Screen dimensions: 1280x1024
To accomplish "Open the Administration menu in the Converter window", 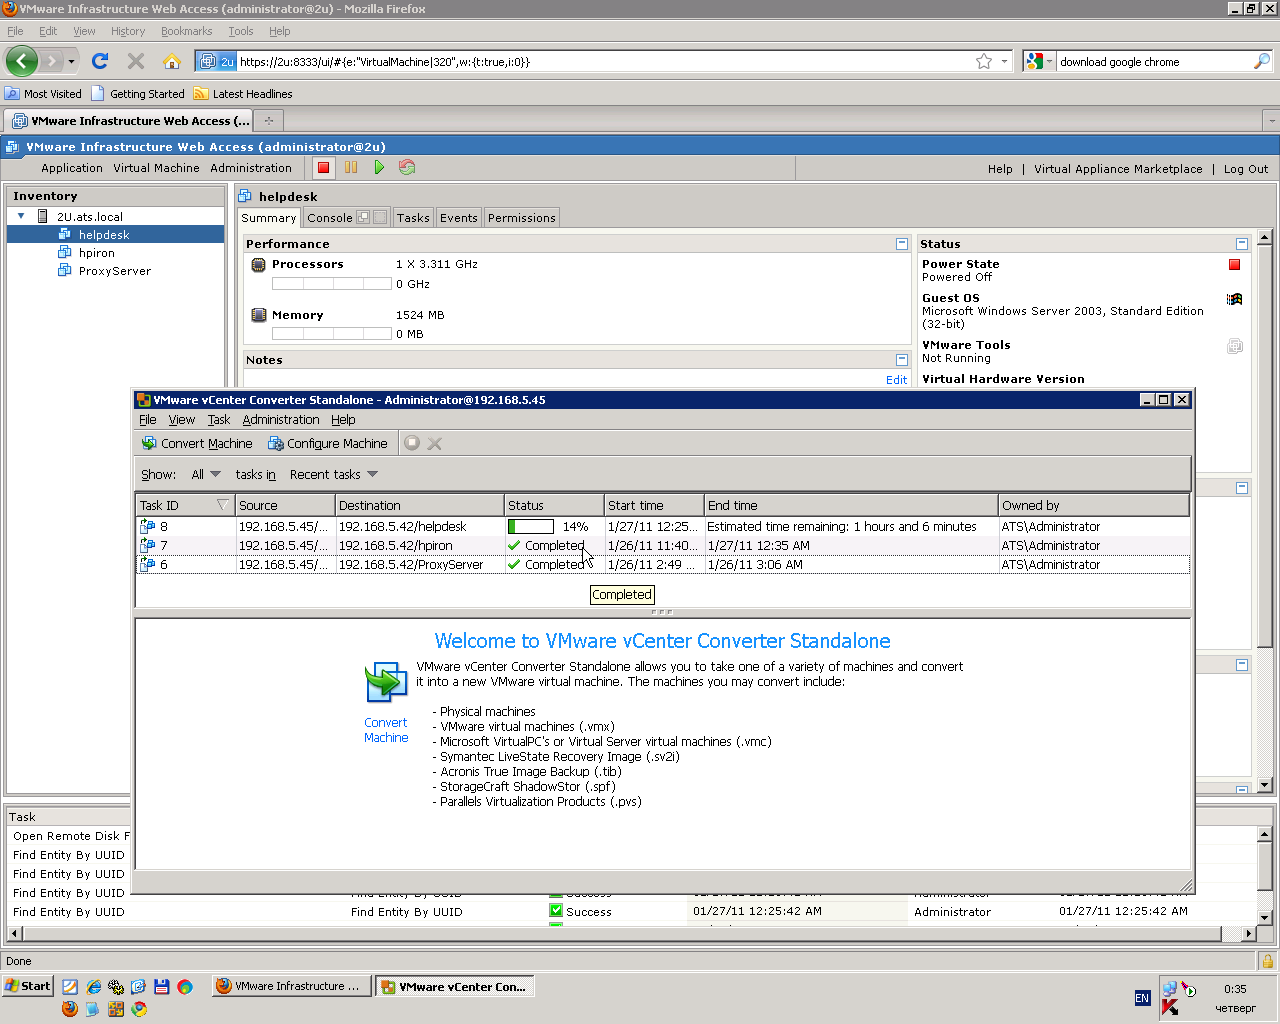I will [x=281, y=420].
